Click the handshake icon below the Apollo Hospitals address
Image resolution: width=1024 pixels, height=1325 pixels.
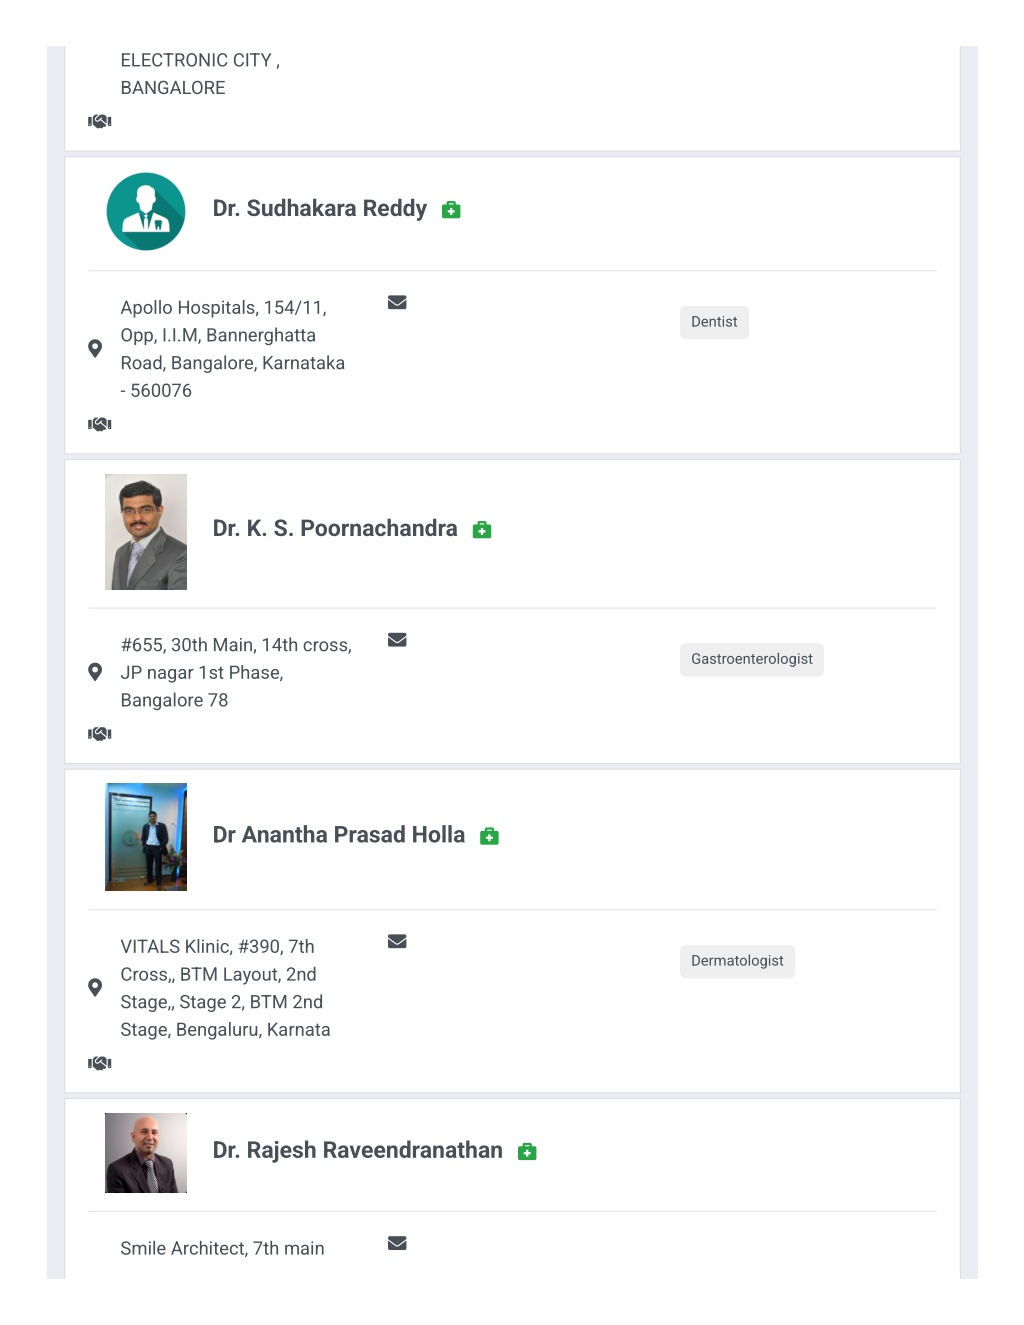(x=100, y=424)
